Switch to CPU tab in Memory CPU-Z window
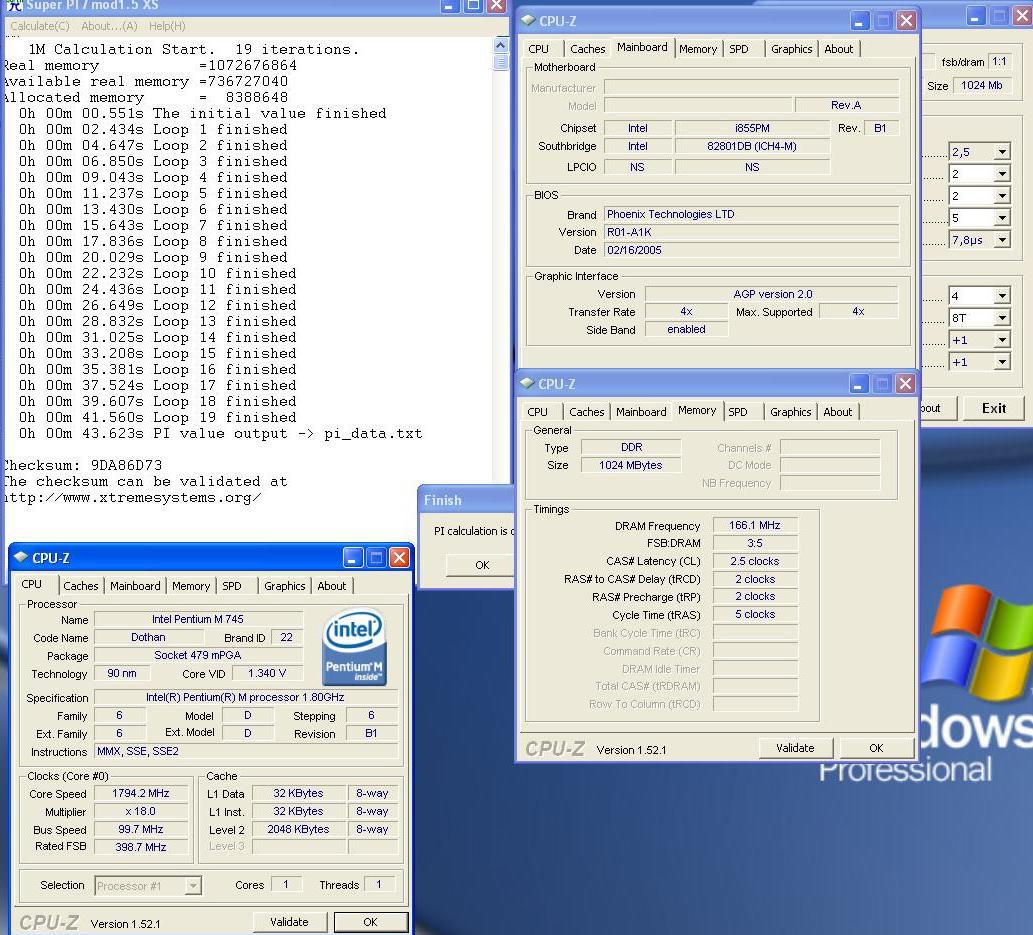The width and height of the screenshot is (1033, 935). click(538, 412)
